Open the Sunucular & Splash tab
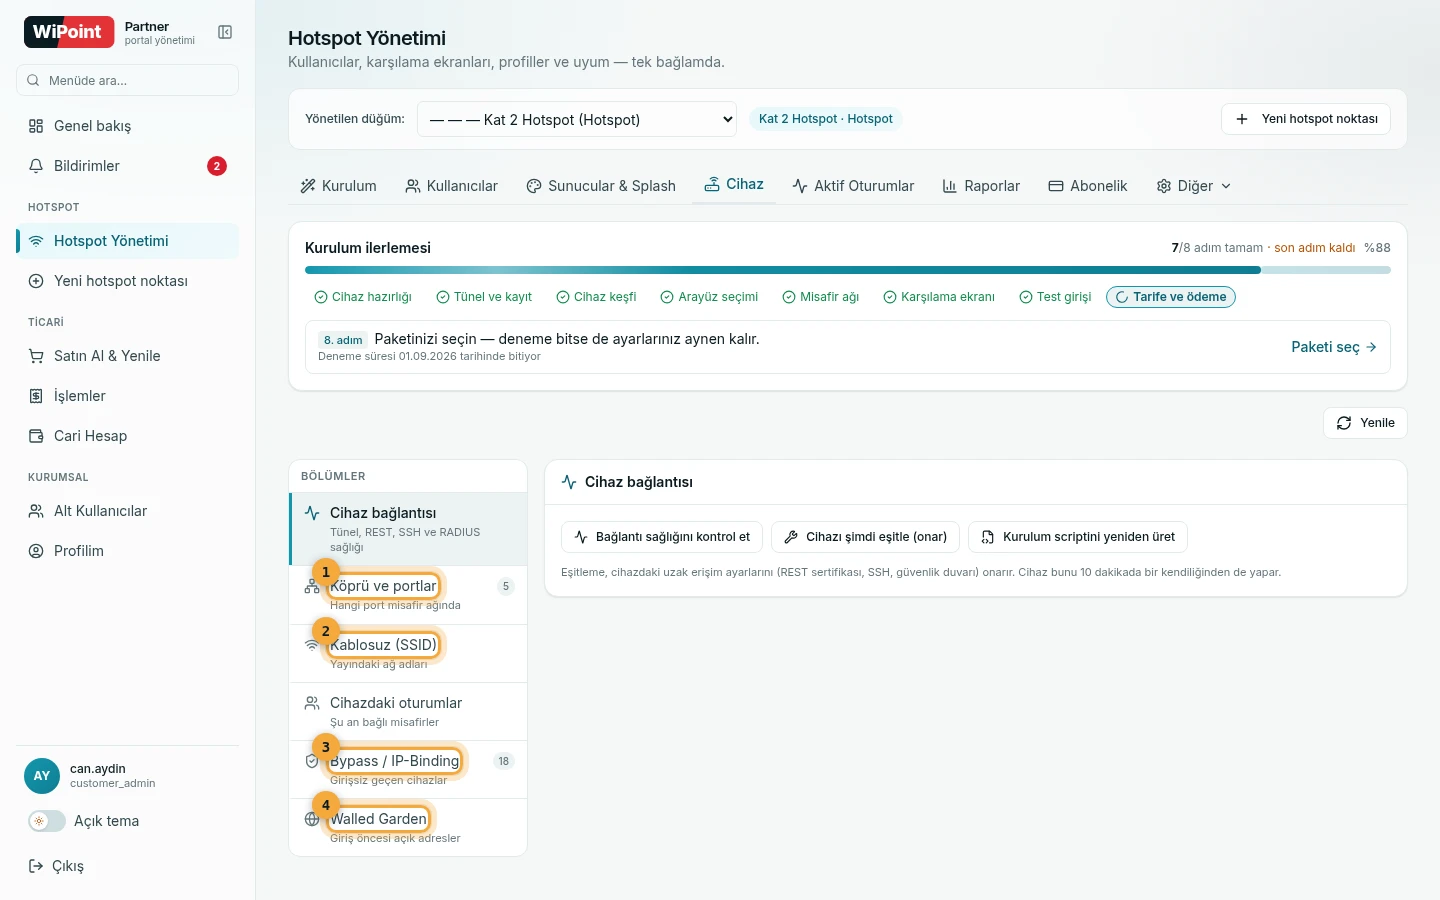This screenshot has width=1440, height=900. [x=601, y=186]
